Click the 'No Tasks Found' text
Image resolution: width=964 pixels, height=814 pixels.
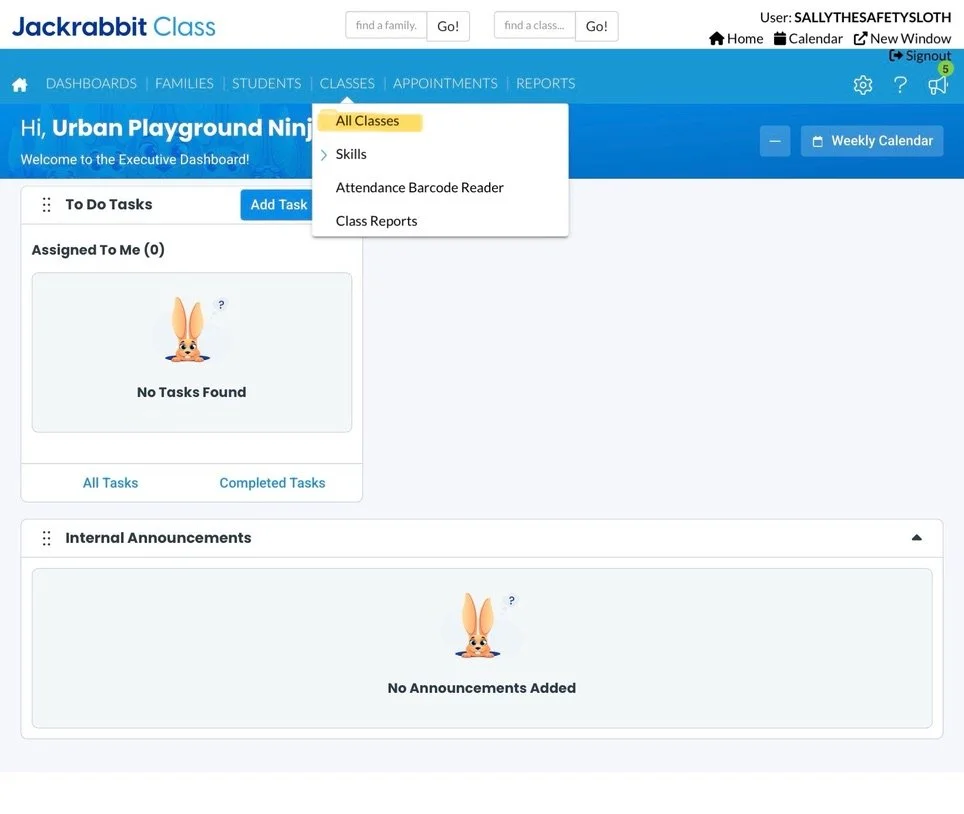(x=192, y=392)
